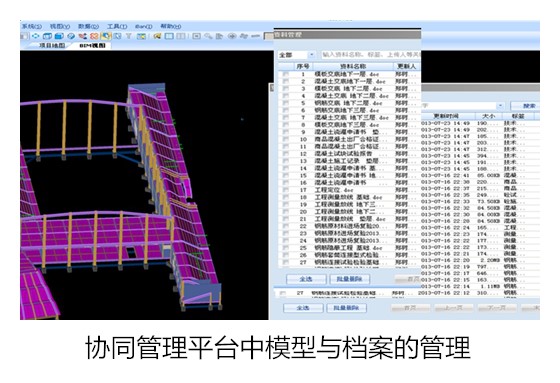
Task: Click the single-pane window layout icon
Action: tap(169, 36)
